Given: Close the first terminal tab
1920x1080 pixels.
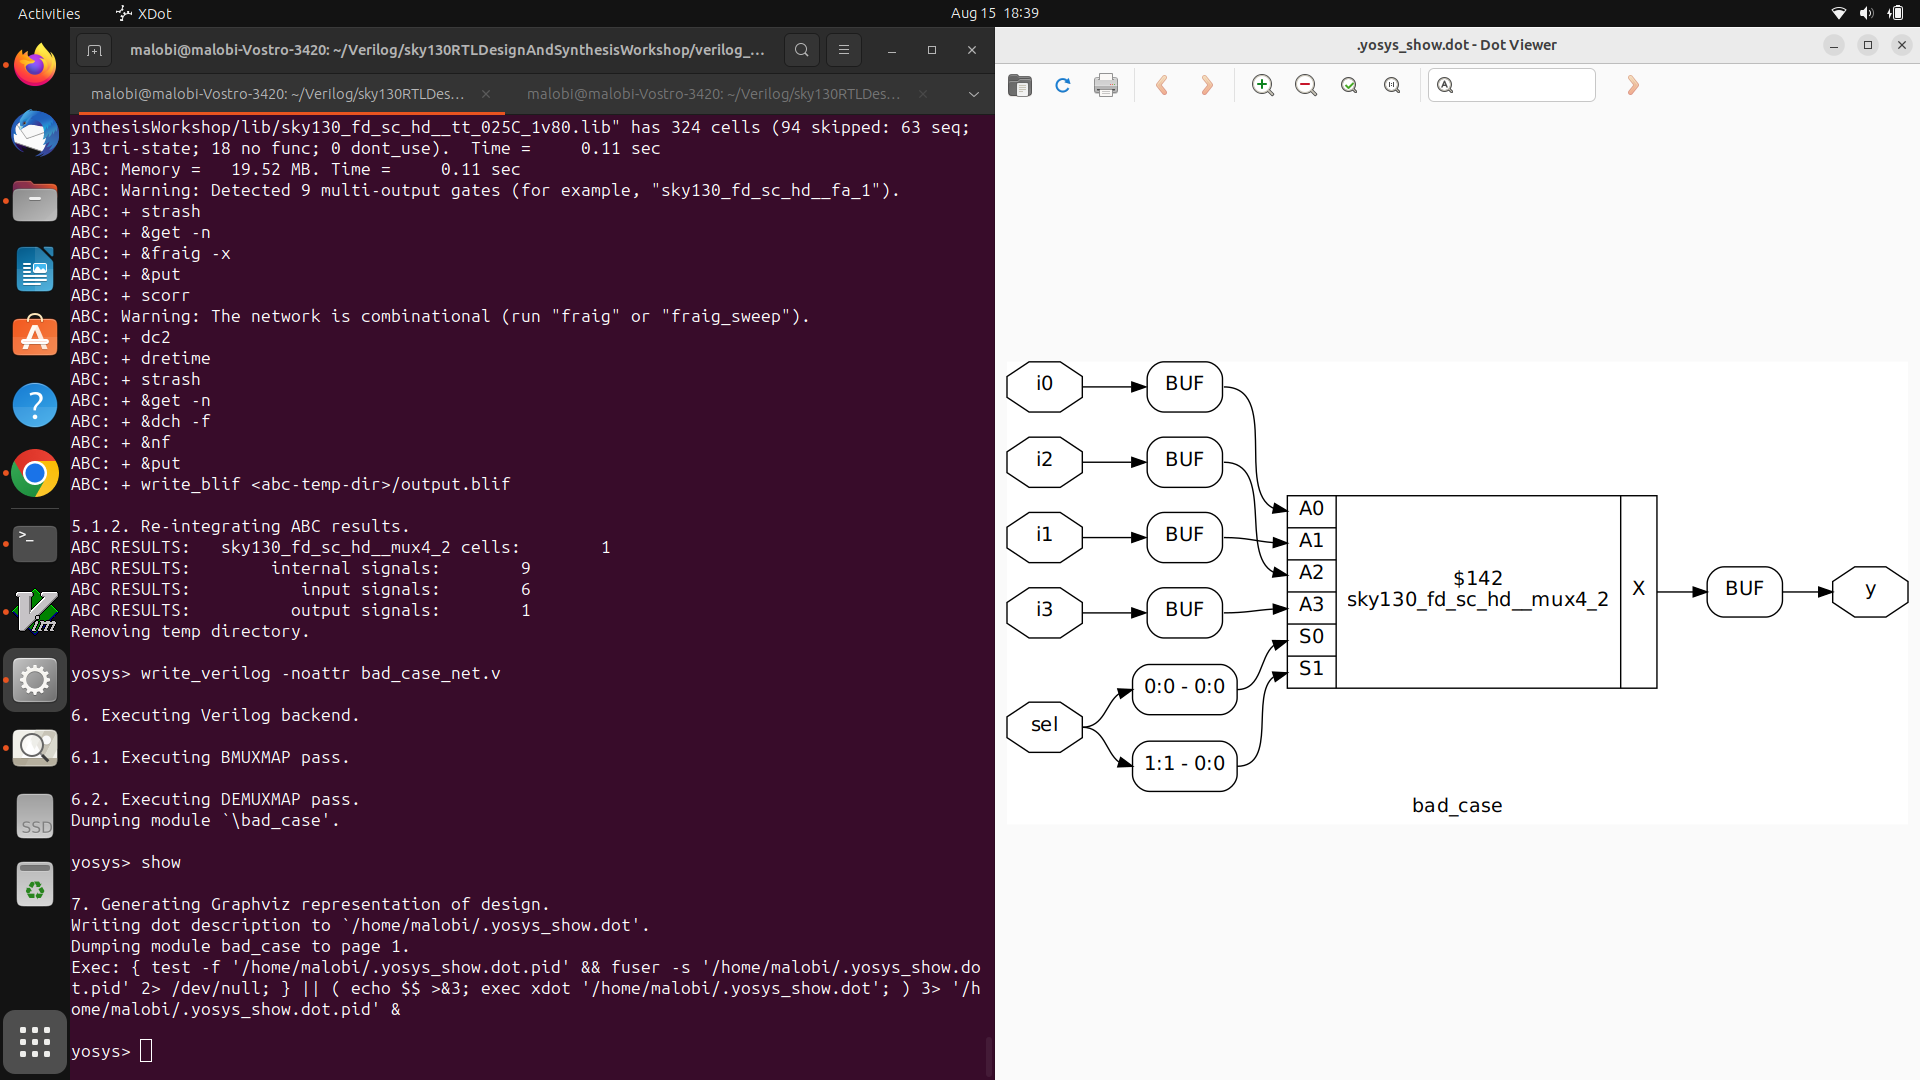Looking at the screenshot, I should (x=486, y=94).
